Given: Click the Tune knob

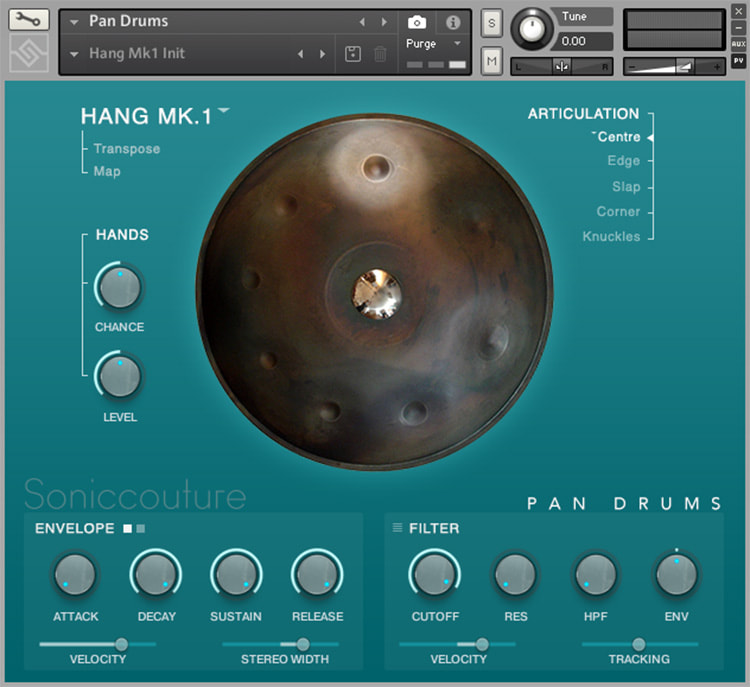Looking at the screenshot, I should [531, 29].
